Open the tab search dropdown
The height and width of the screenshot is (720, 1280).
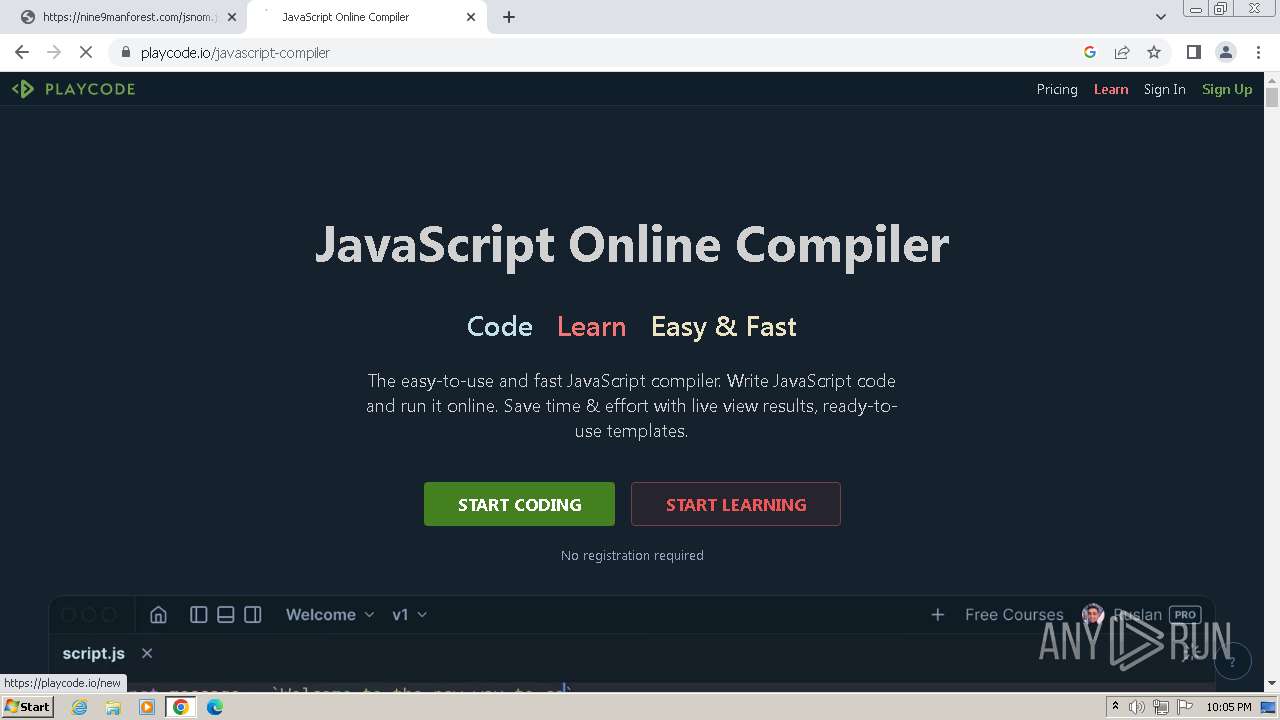click(x=1160, y=17)
